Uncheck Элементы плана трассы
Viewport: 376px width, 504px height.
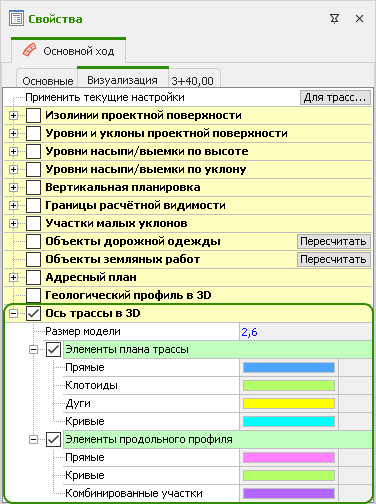53,350
